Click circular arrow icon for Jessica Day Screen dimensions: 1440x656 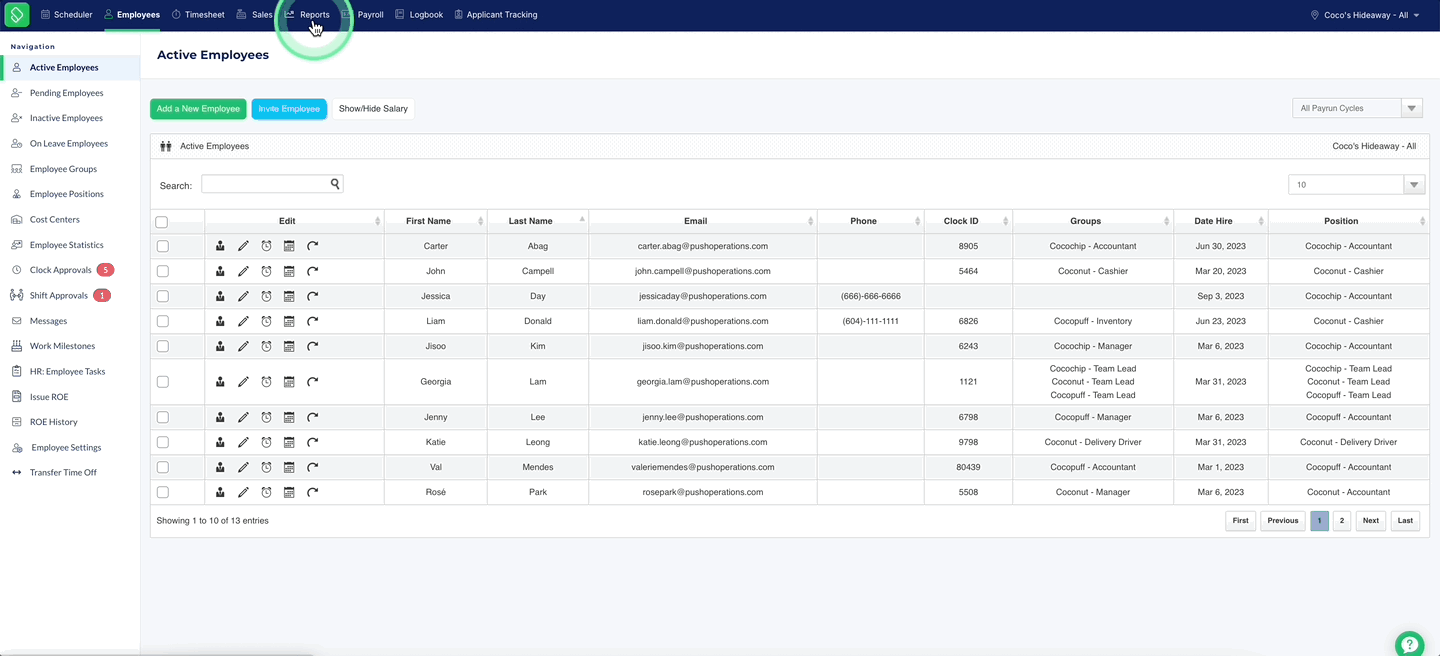(x=312, y=296)
